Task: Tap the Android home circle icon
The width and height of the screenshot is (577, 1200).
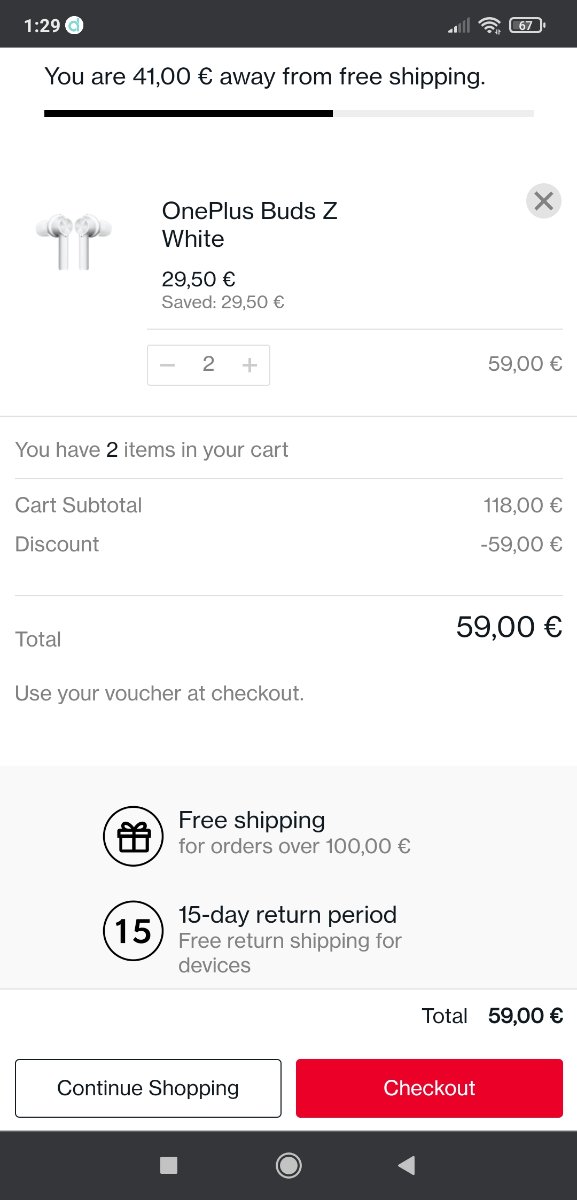Action: click(288, 1165)
